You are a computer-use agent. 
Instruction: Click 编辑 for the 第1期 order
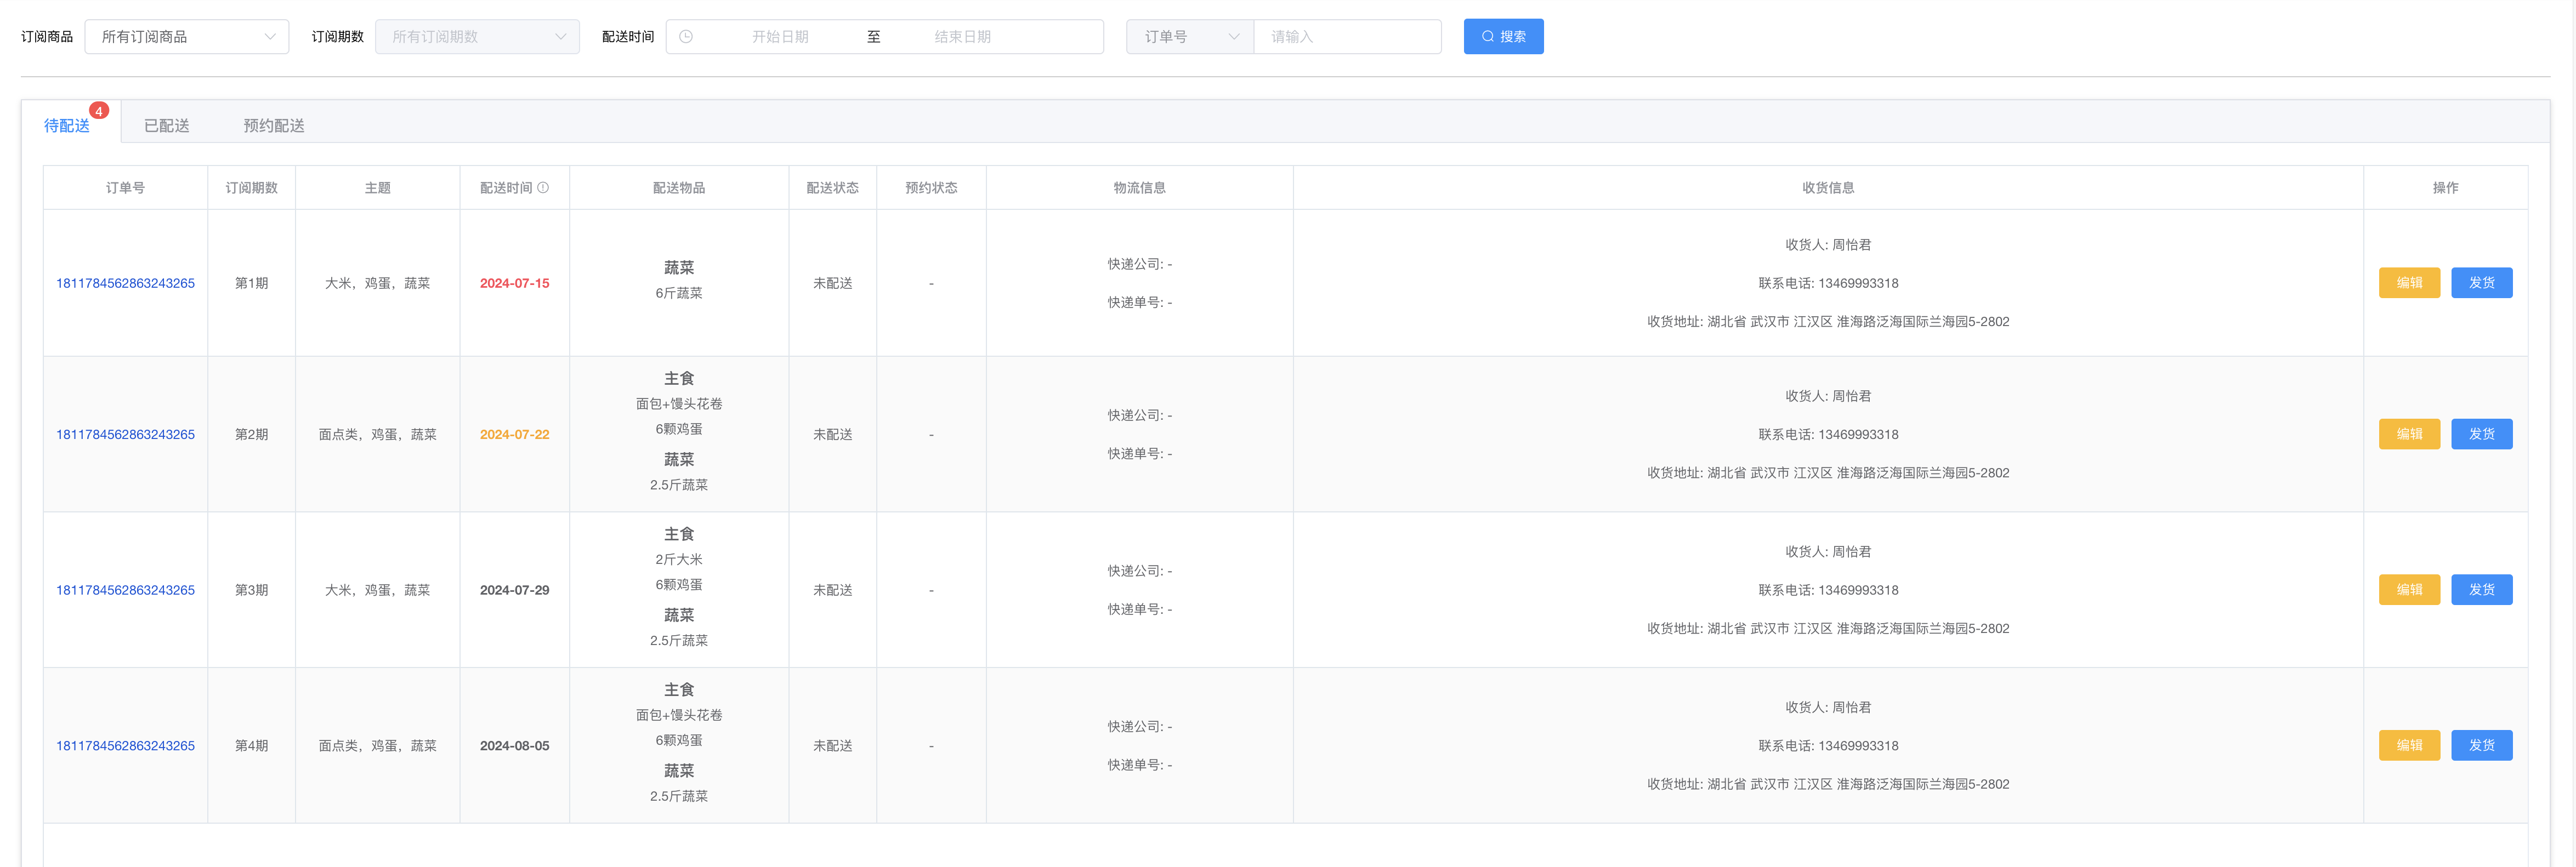click(x=2408, y=283)
